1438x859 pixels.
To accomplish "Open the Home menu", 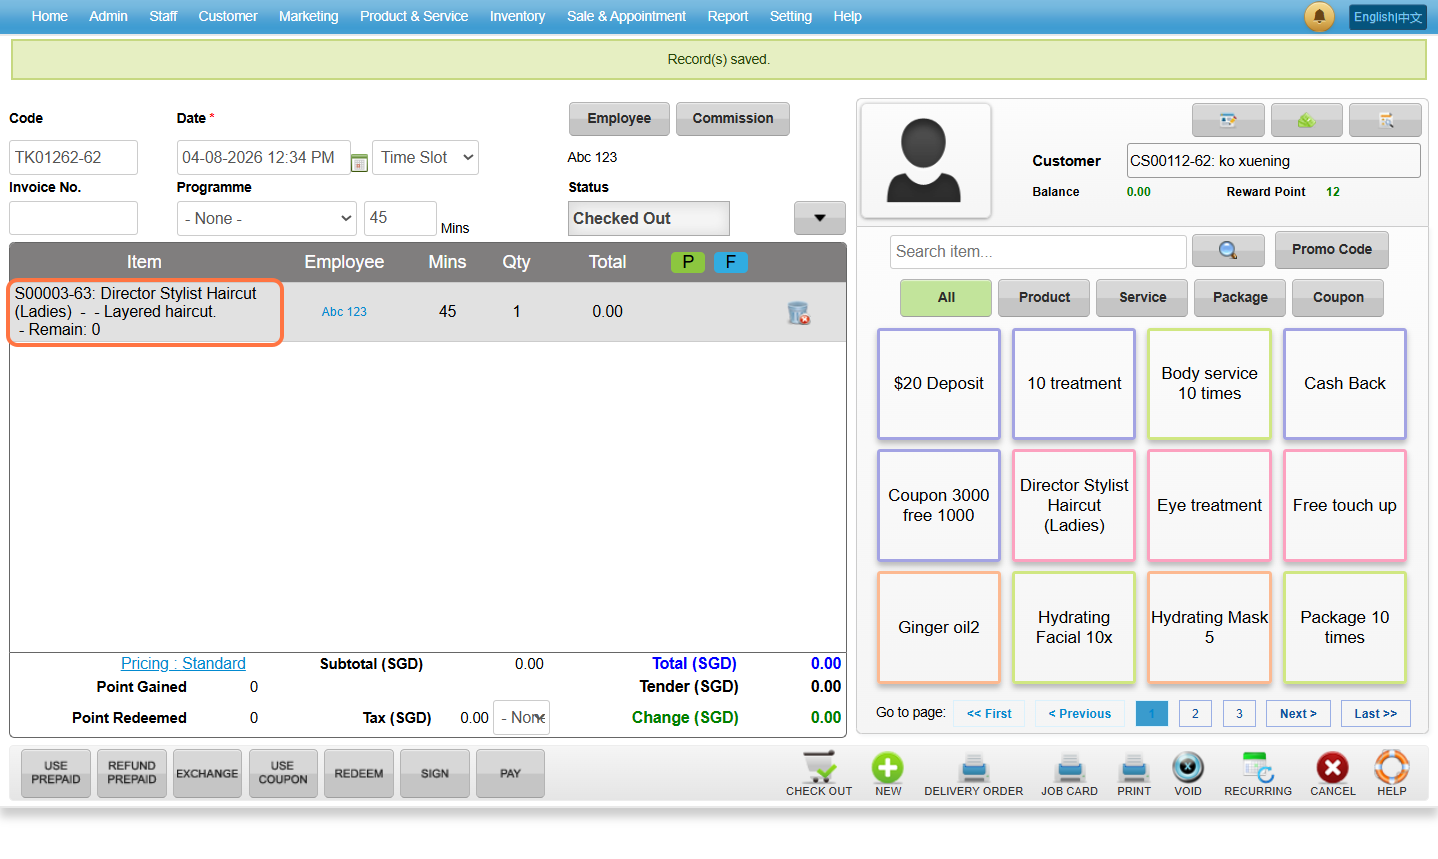I will click(49, 16).
